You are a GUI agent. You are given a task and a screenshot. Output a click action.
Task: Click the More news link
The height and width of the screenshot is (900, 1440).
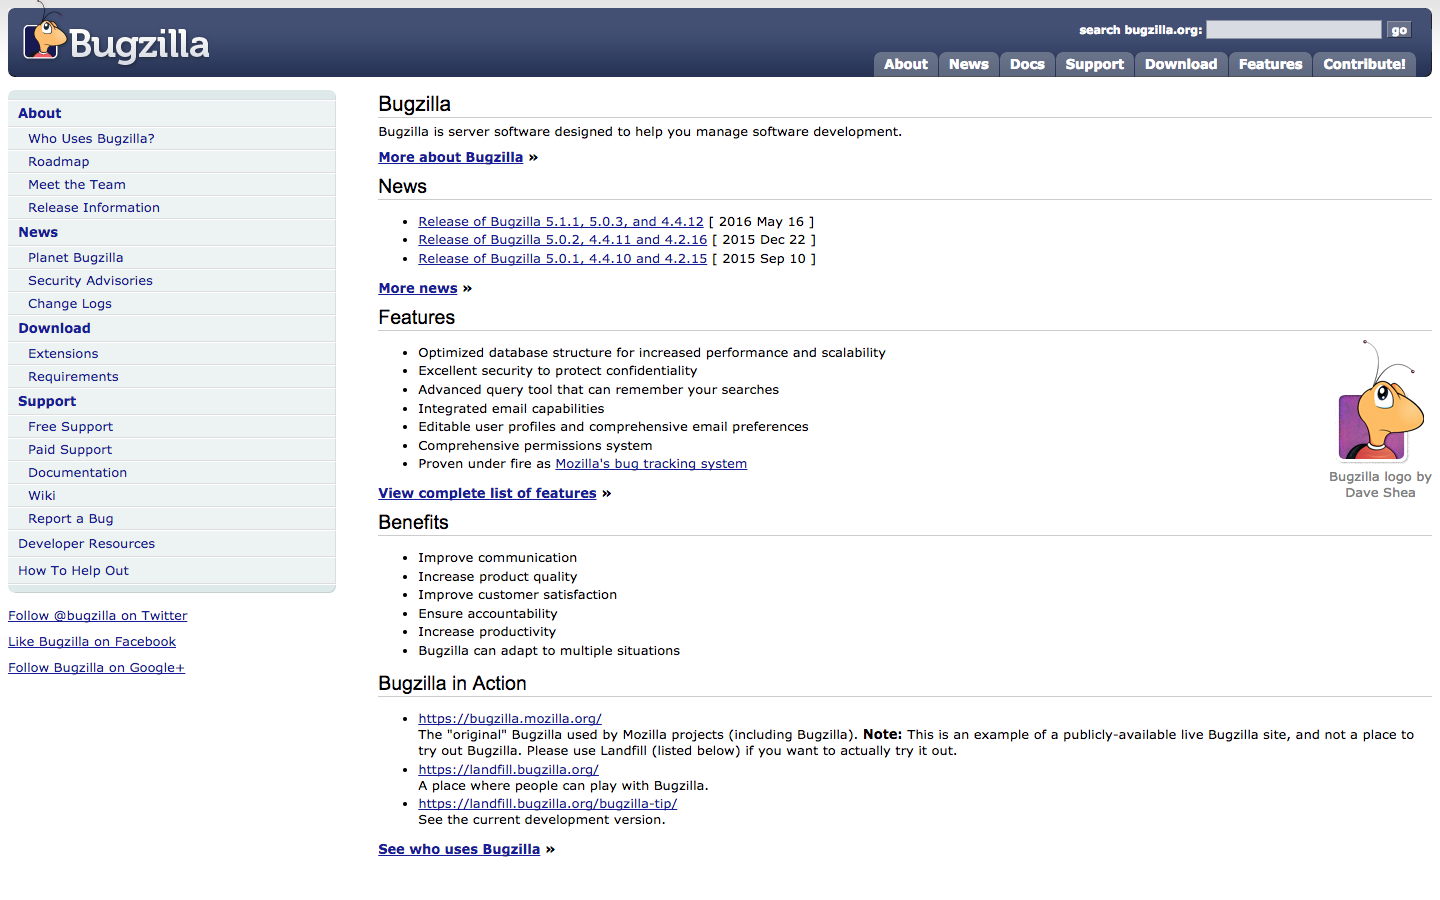click(418, 288)
